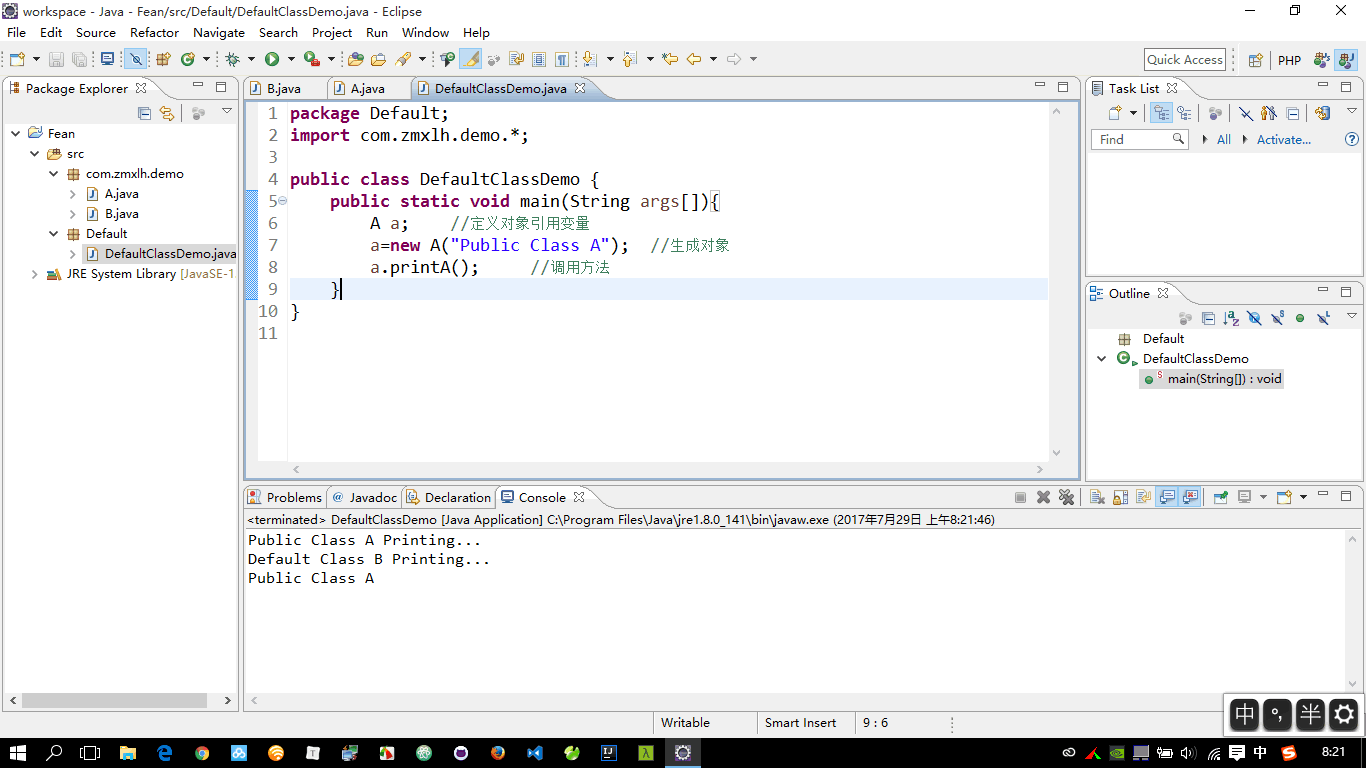Click the Back navigation arrow in toolbar
1366x768 pixels.
click(694, 59)
